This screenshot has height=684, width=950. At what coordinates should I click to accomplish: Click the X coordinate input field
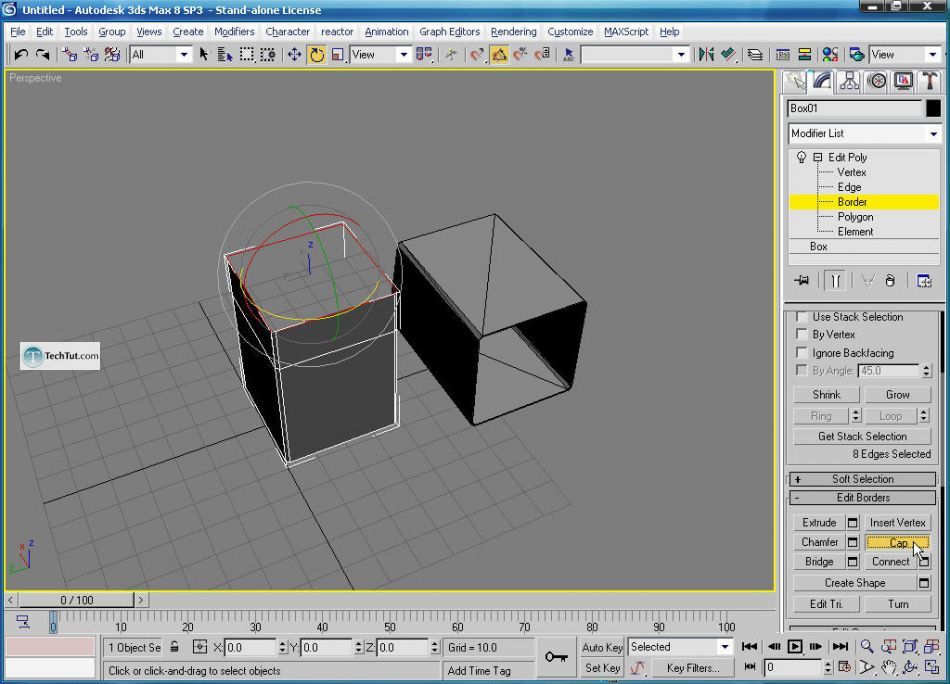250,648
